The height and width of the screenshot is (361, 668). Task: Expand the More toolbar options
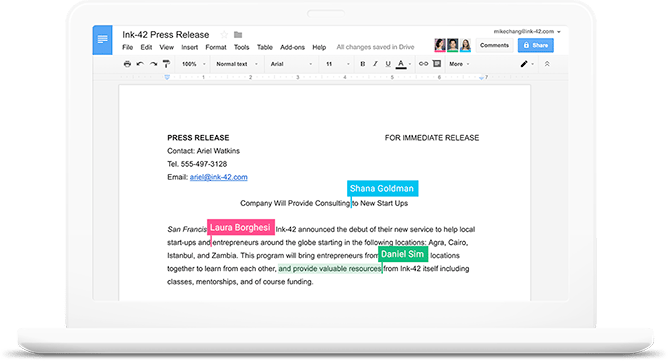point(459,64)
